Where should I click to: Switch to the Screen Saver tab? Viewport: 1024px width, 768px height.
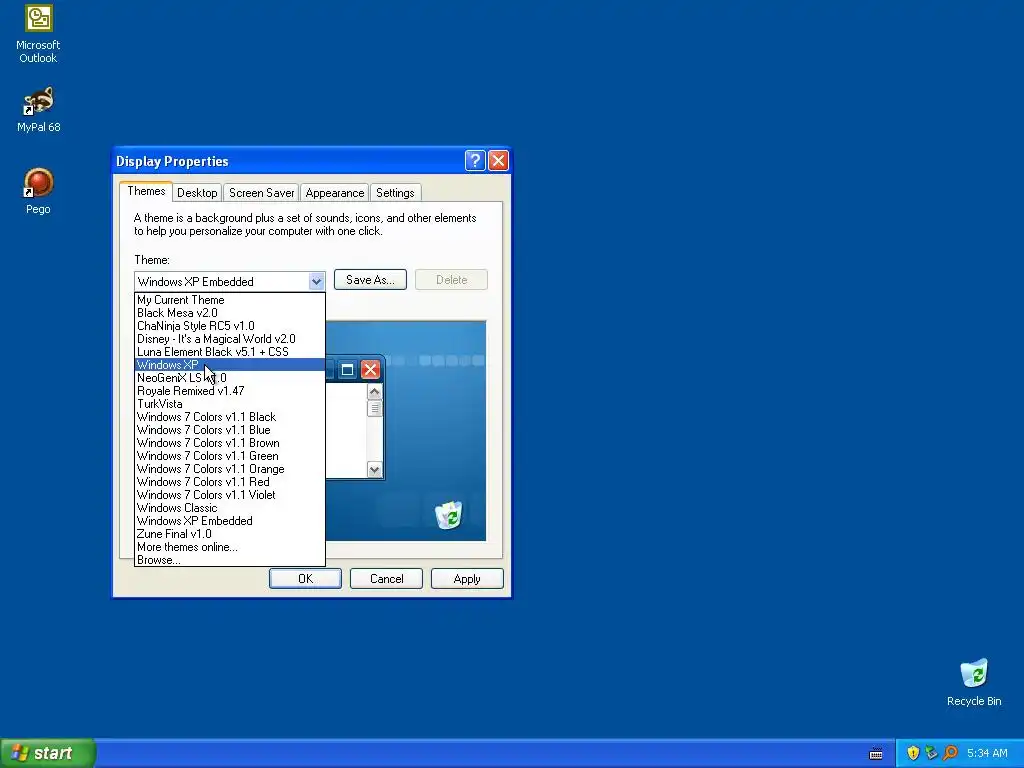pos(261,193)
